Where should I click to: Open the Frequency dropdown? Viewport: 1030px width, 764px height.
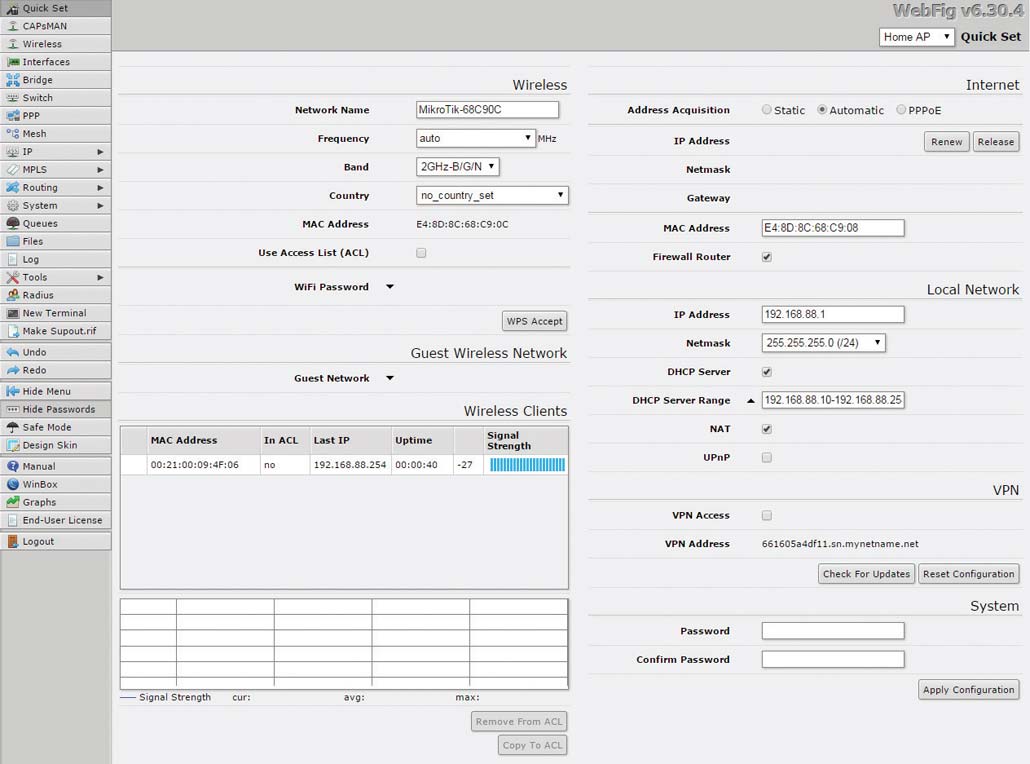476,138
